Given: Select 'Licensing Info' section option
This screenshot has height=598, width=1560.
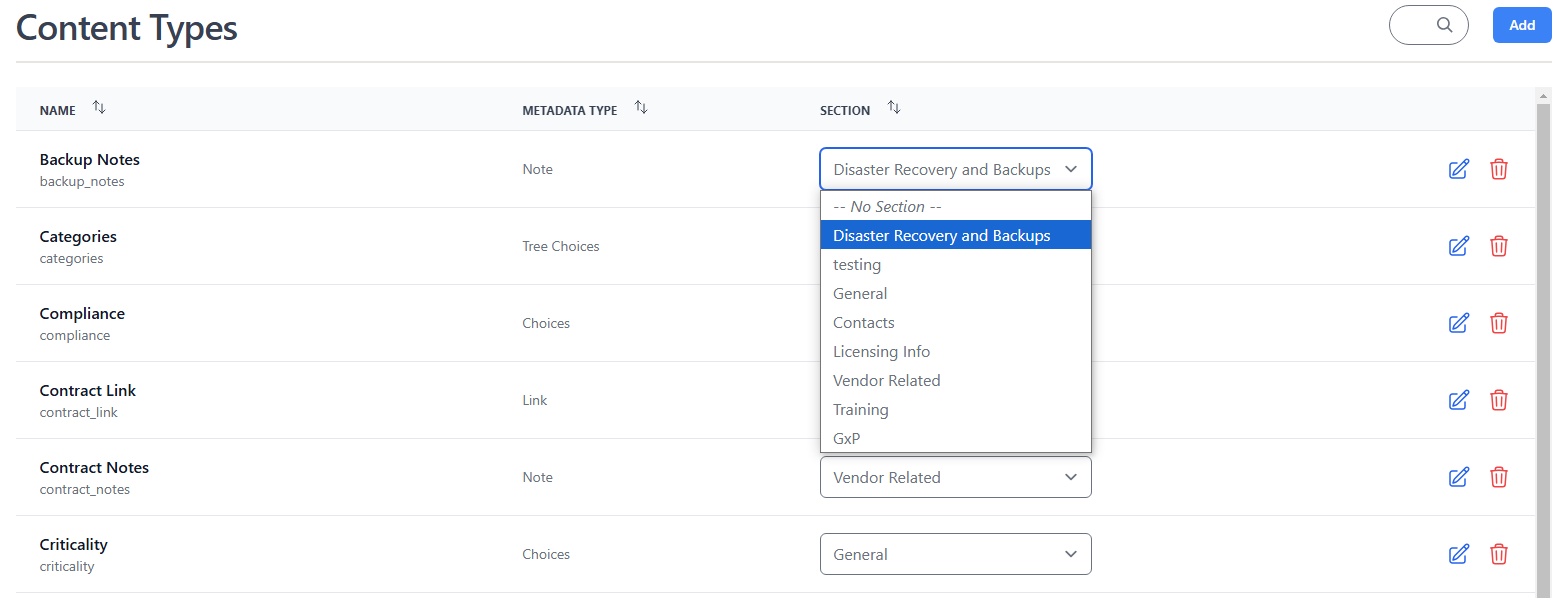Looking at the screenshot, I should click(881, 351).
